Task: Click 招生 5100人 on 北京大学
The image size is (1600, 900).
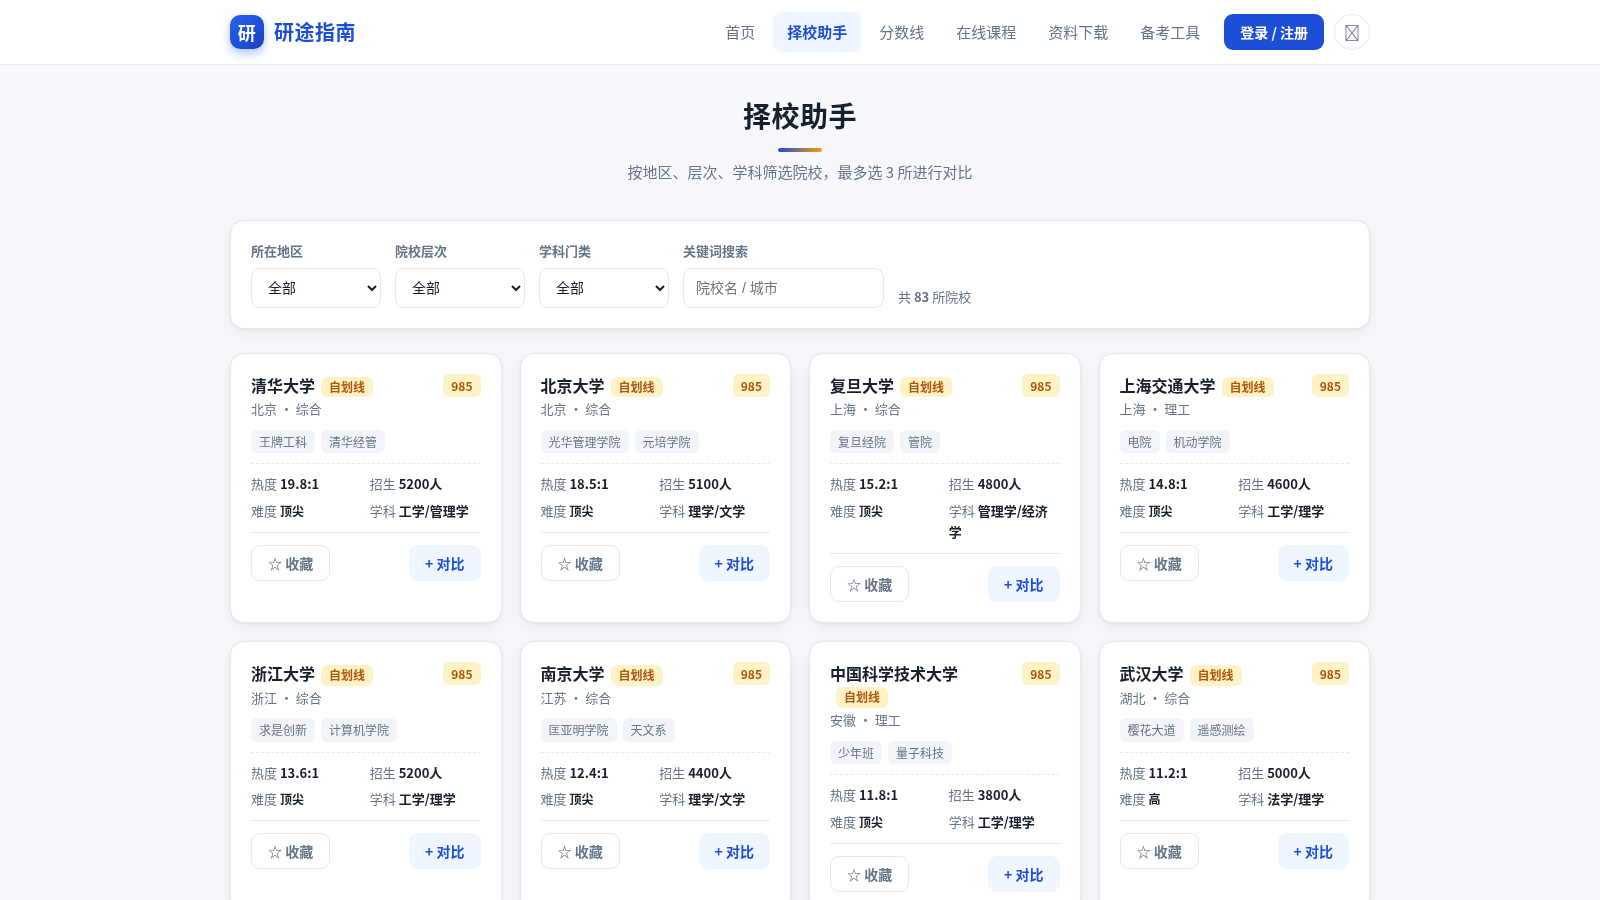Action: click(695, 484)
